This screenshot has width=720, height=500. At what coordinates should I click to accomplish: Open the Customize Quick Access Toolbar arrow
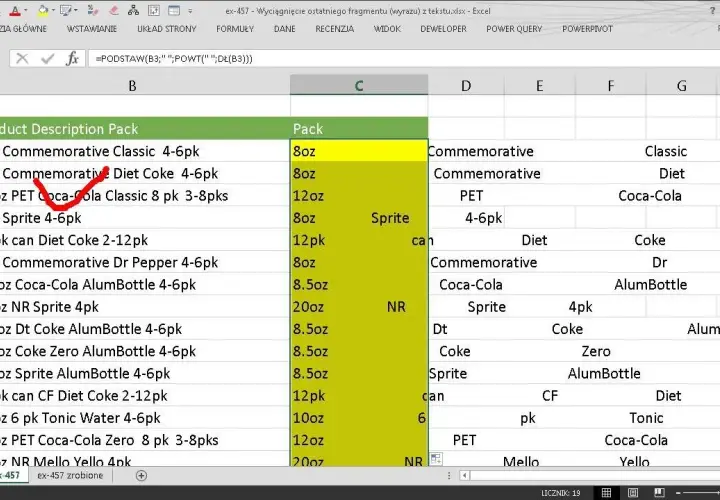190,11
